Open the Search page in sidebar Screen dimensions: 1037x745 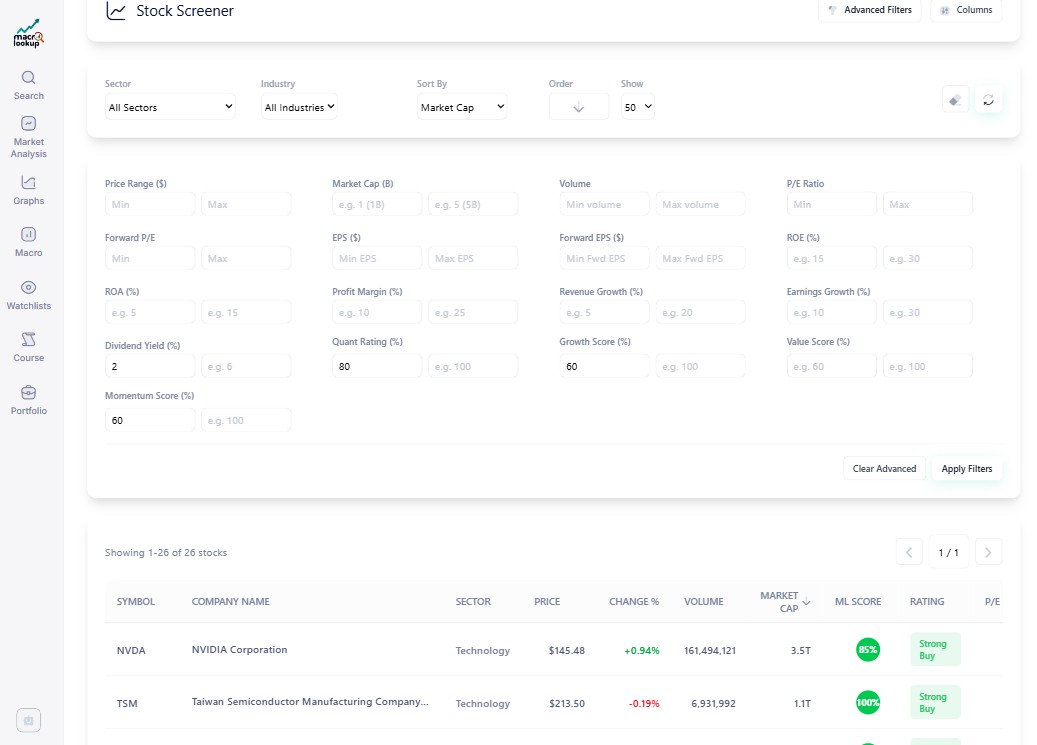coord(28,86)
